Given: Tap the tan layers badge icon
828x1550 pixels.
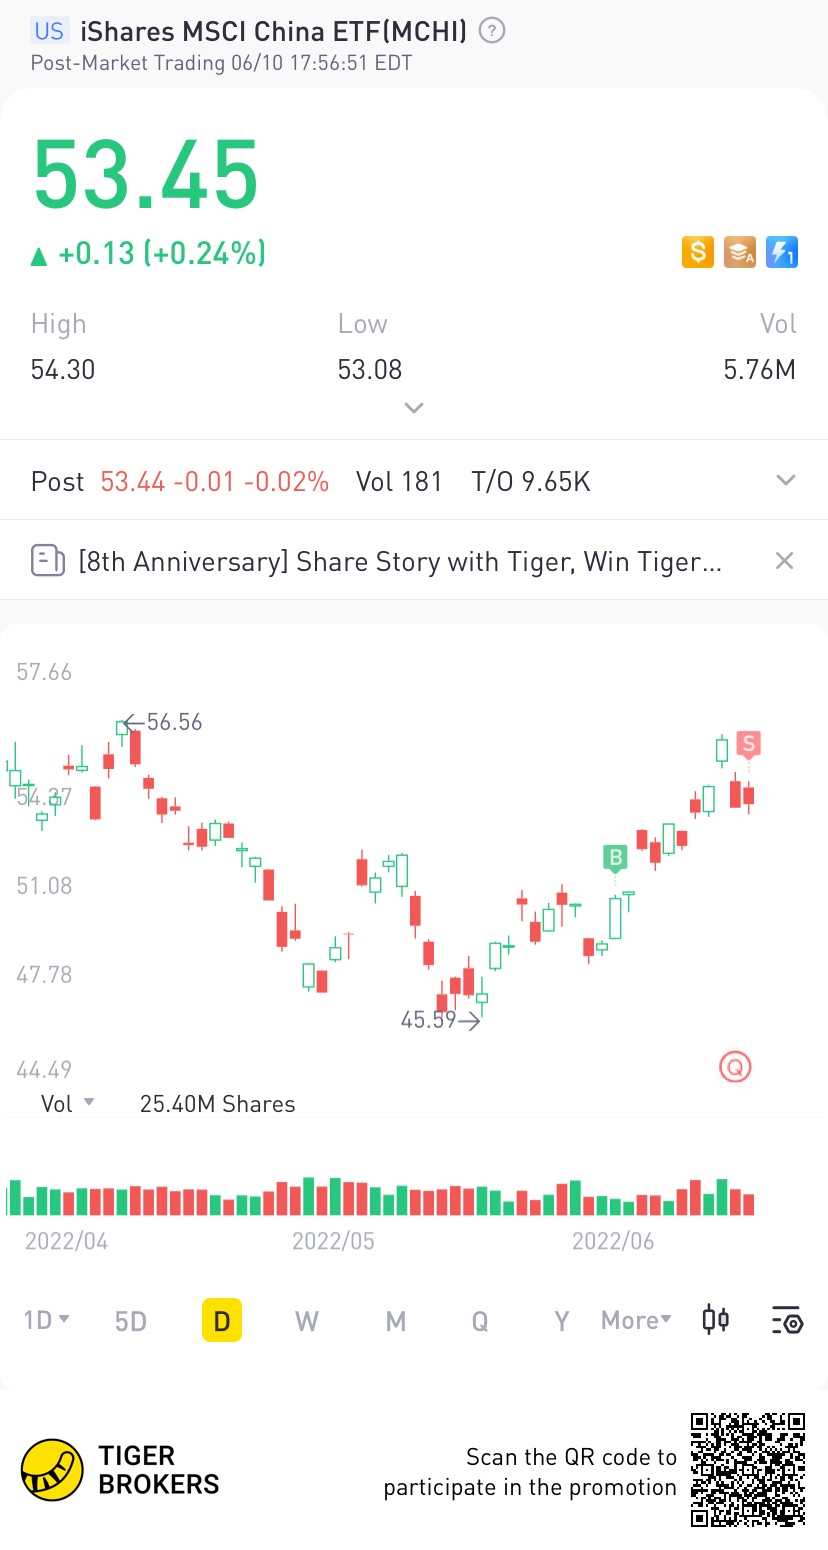Looking at the screenshot, I should pyautogui.click(x=740, y=252).
